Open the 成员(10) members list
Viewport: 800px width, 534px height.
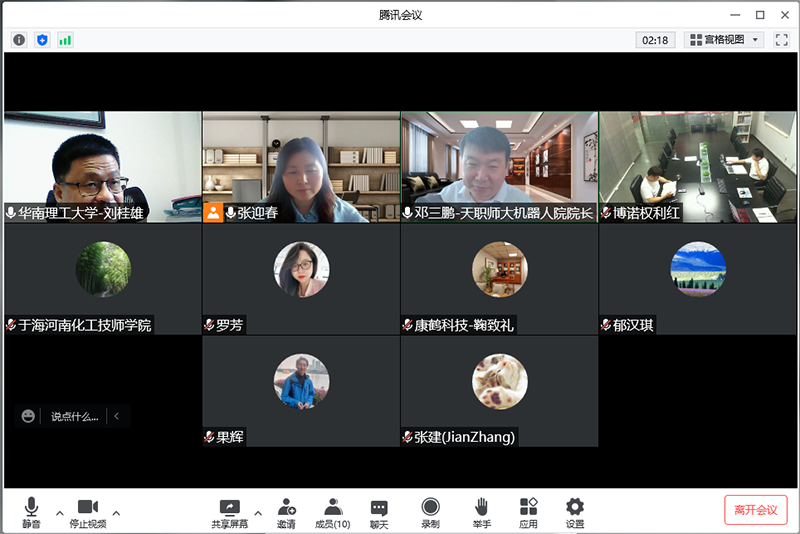coord(333,512)
